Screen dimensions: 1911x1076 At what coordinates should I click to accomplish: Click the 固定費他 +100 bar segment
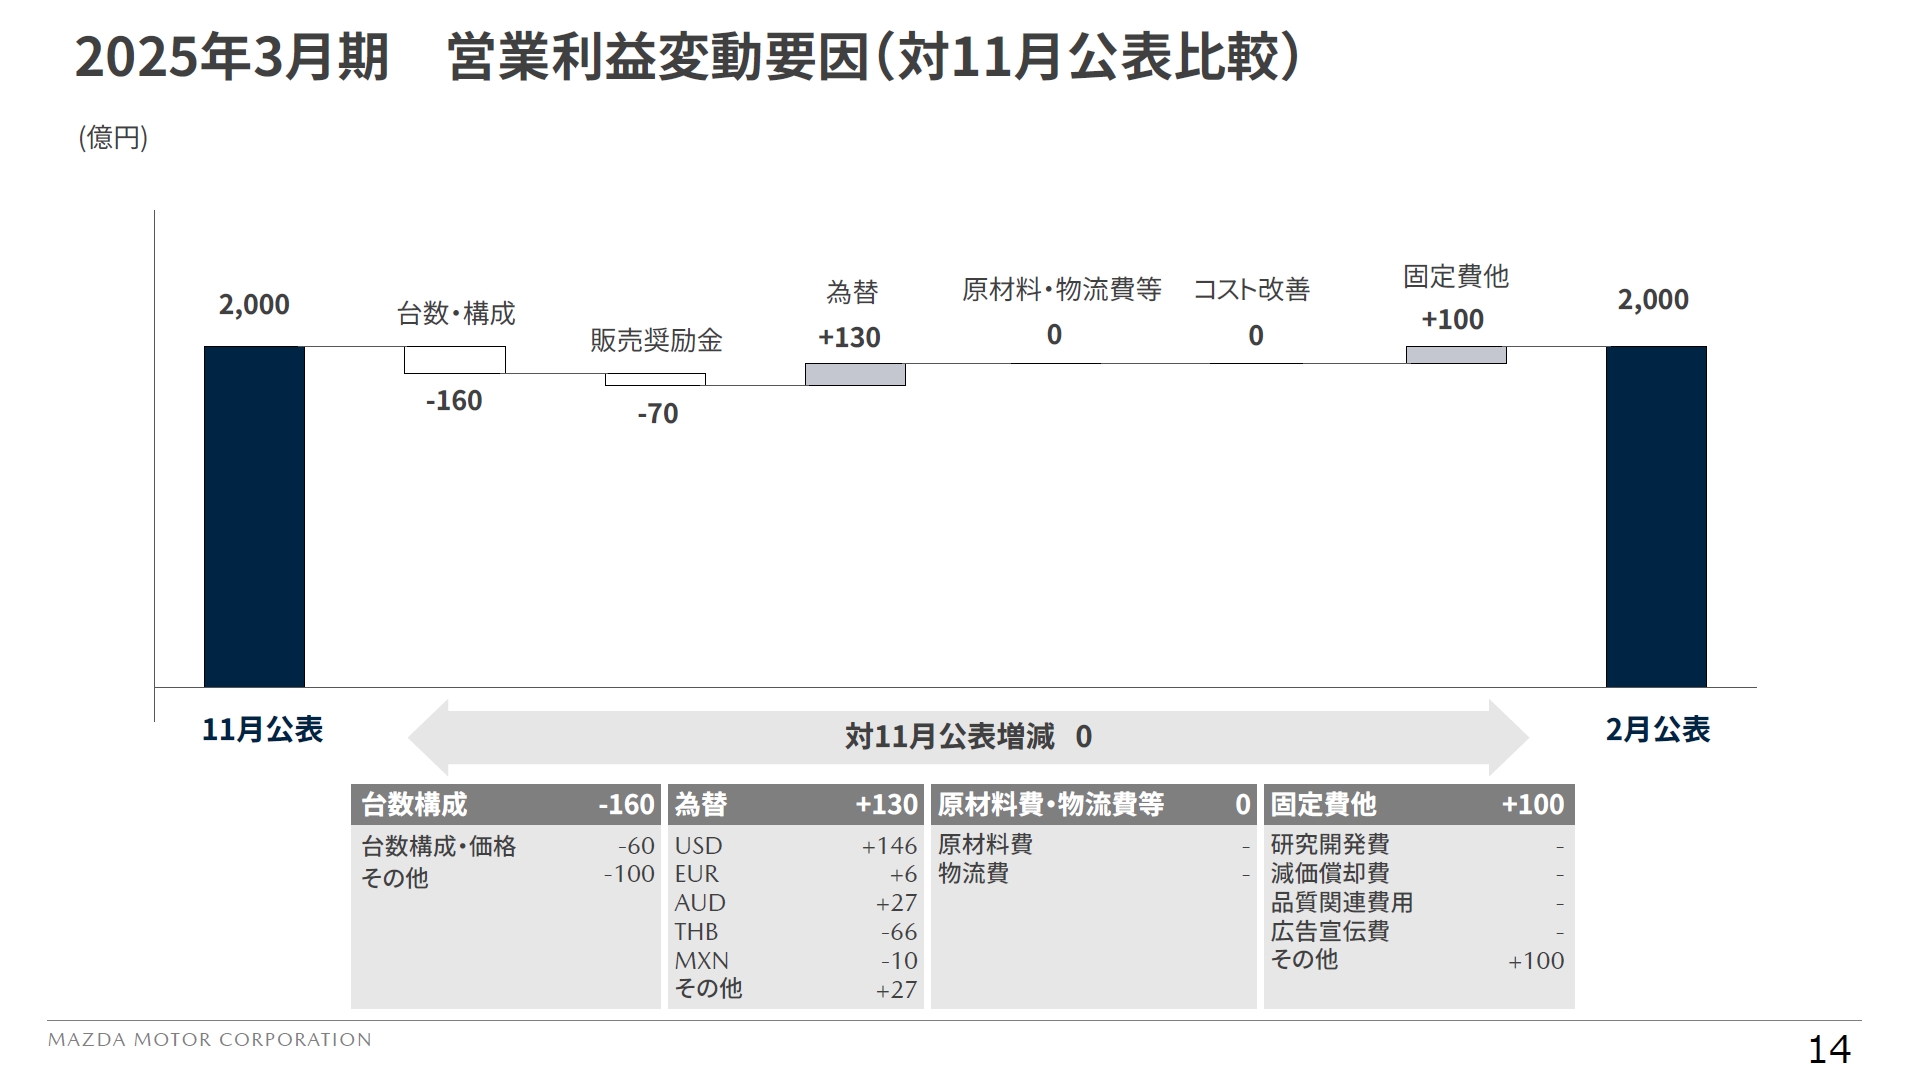coord(1457,355)
